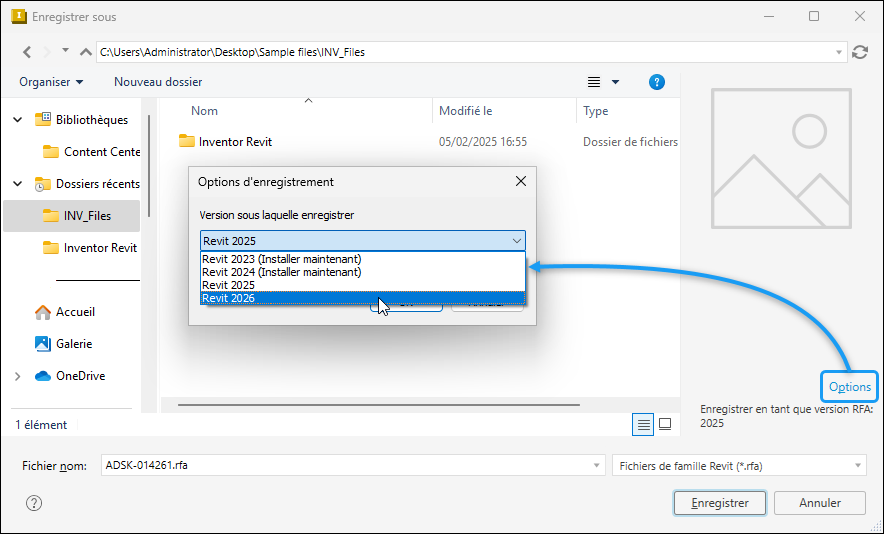This screenshot has height=534, width=884.
Task: Click the date 05/02/2025 16:55
Action: [x=483, y=142]
